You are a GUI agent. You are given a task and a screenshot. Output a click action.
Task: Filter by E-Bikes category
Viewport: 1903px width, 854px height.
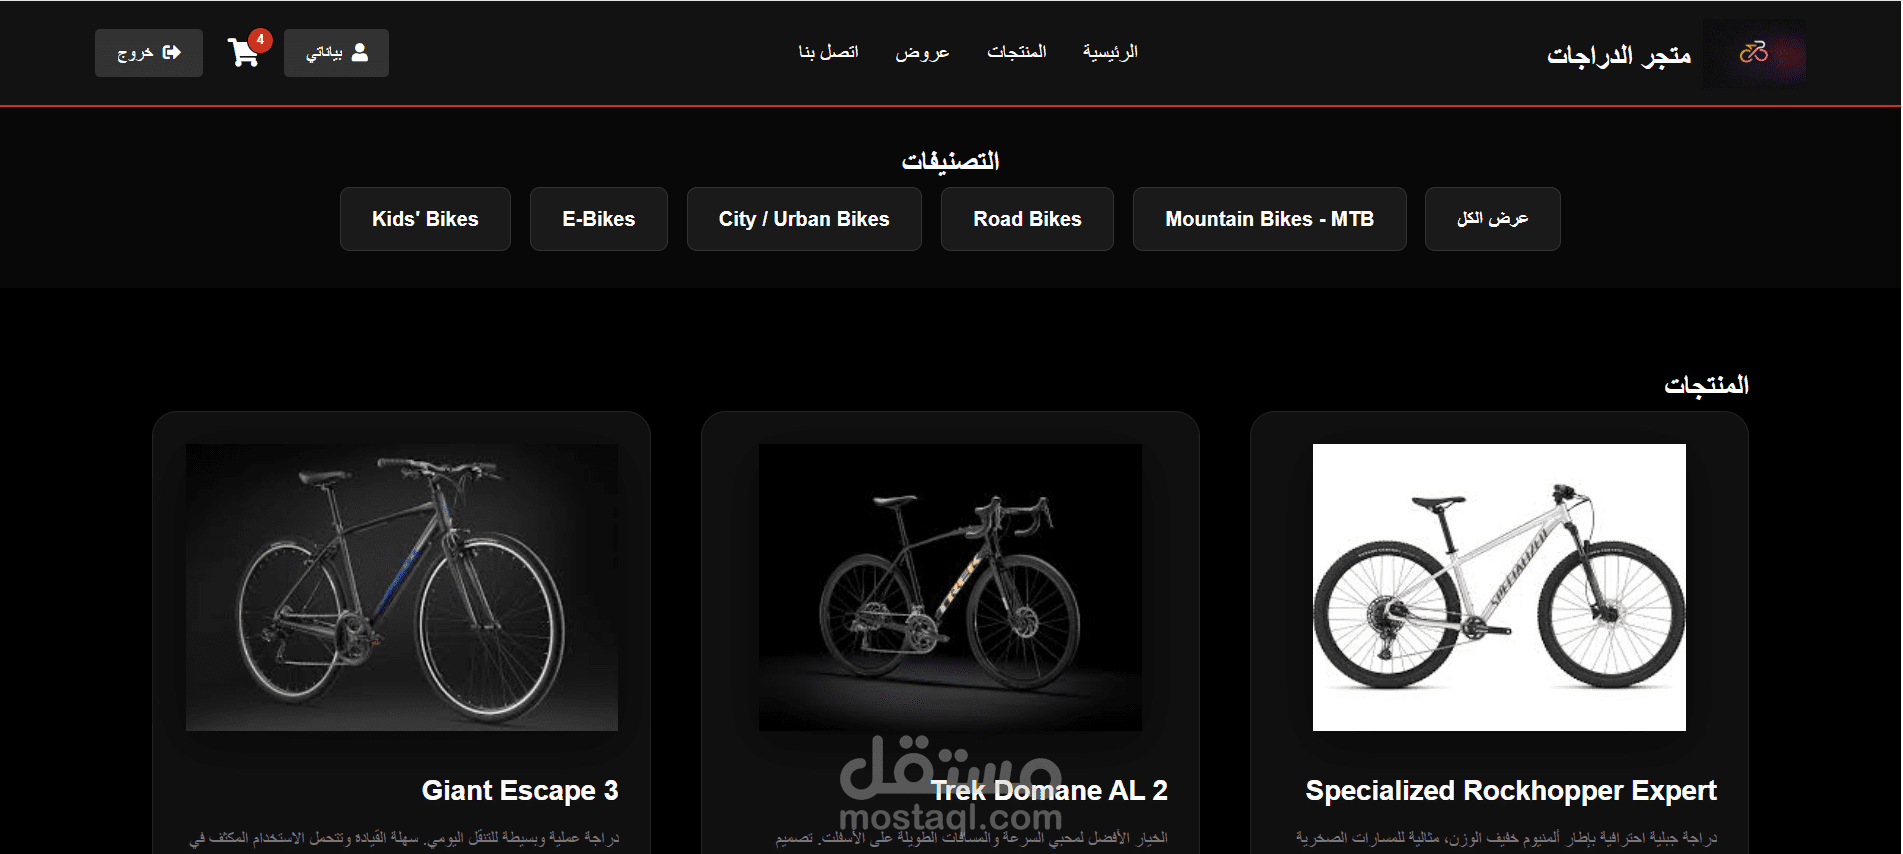(x=599, y=219)
